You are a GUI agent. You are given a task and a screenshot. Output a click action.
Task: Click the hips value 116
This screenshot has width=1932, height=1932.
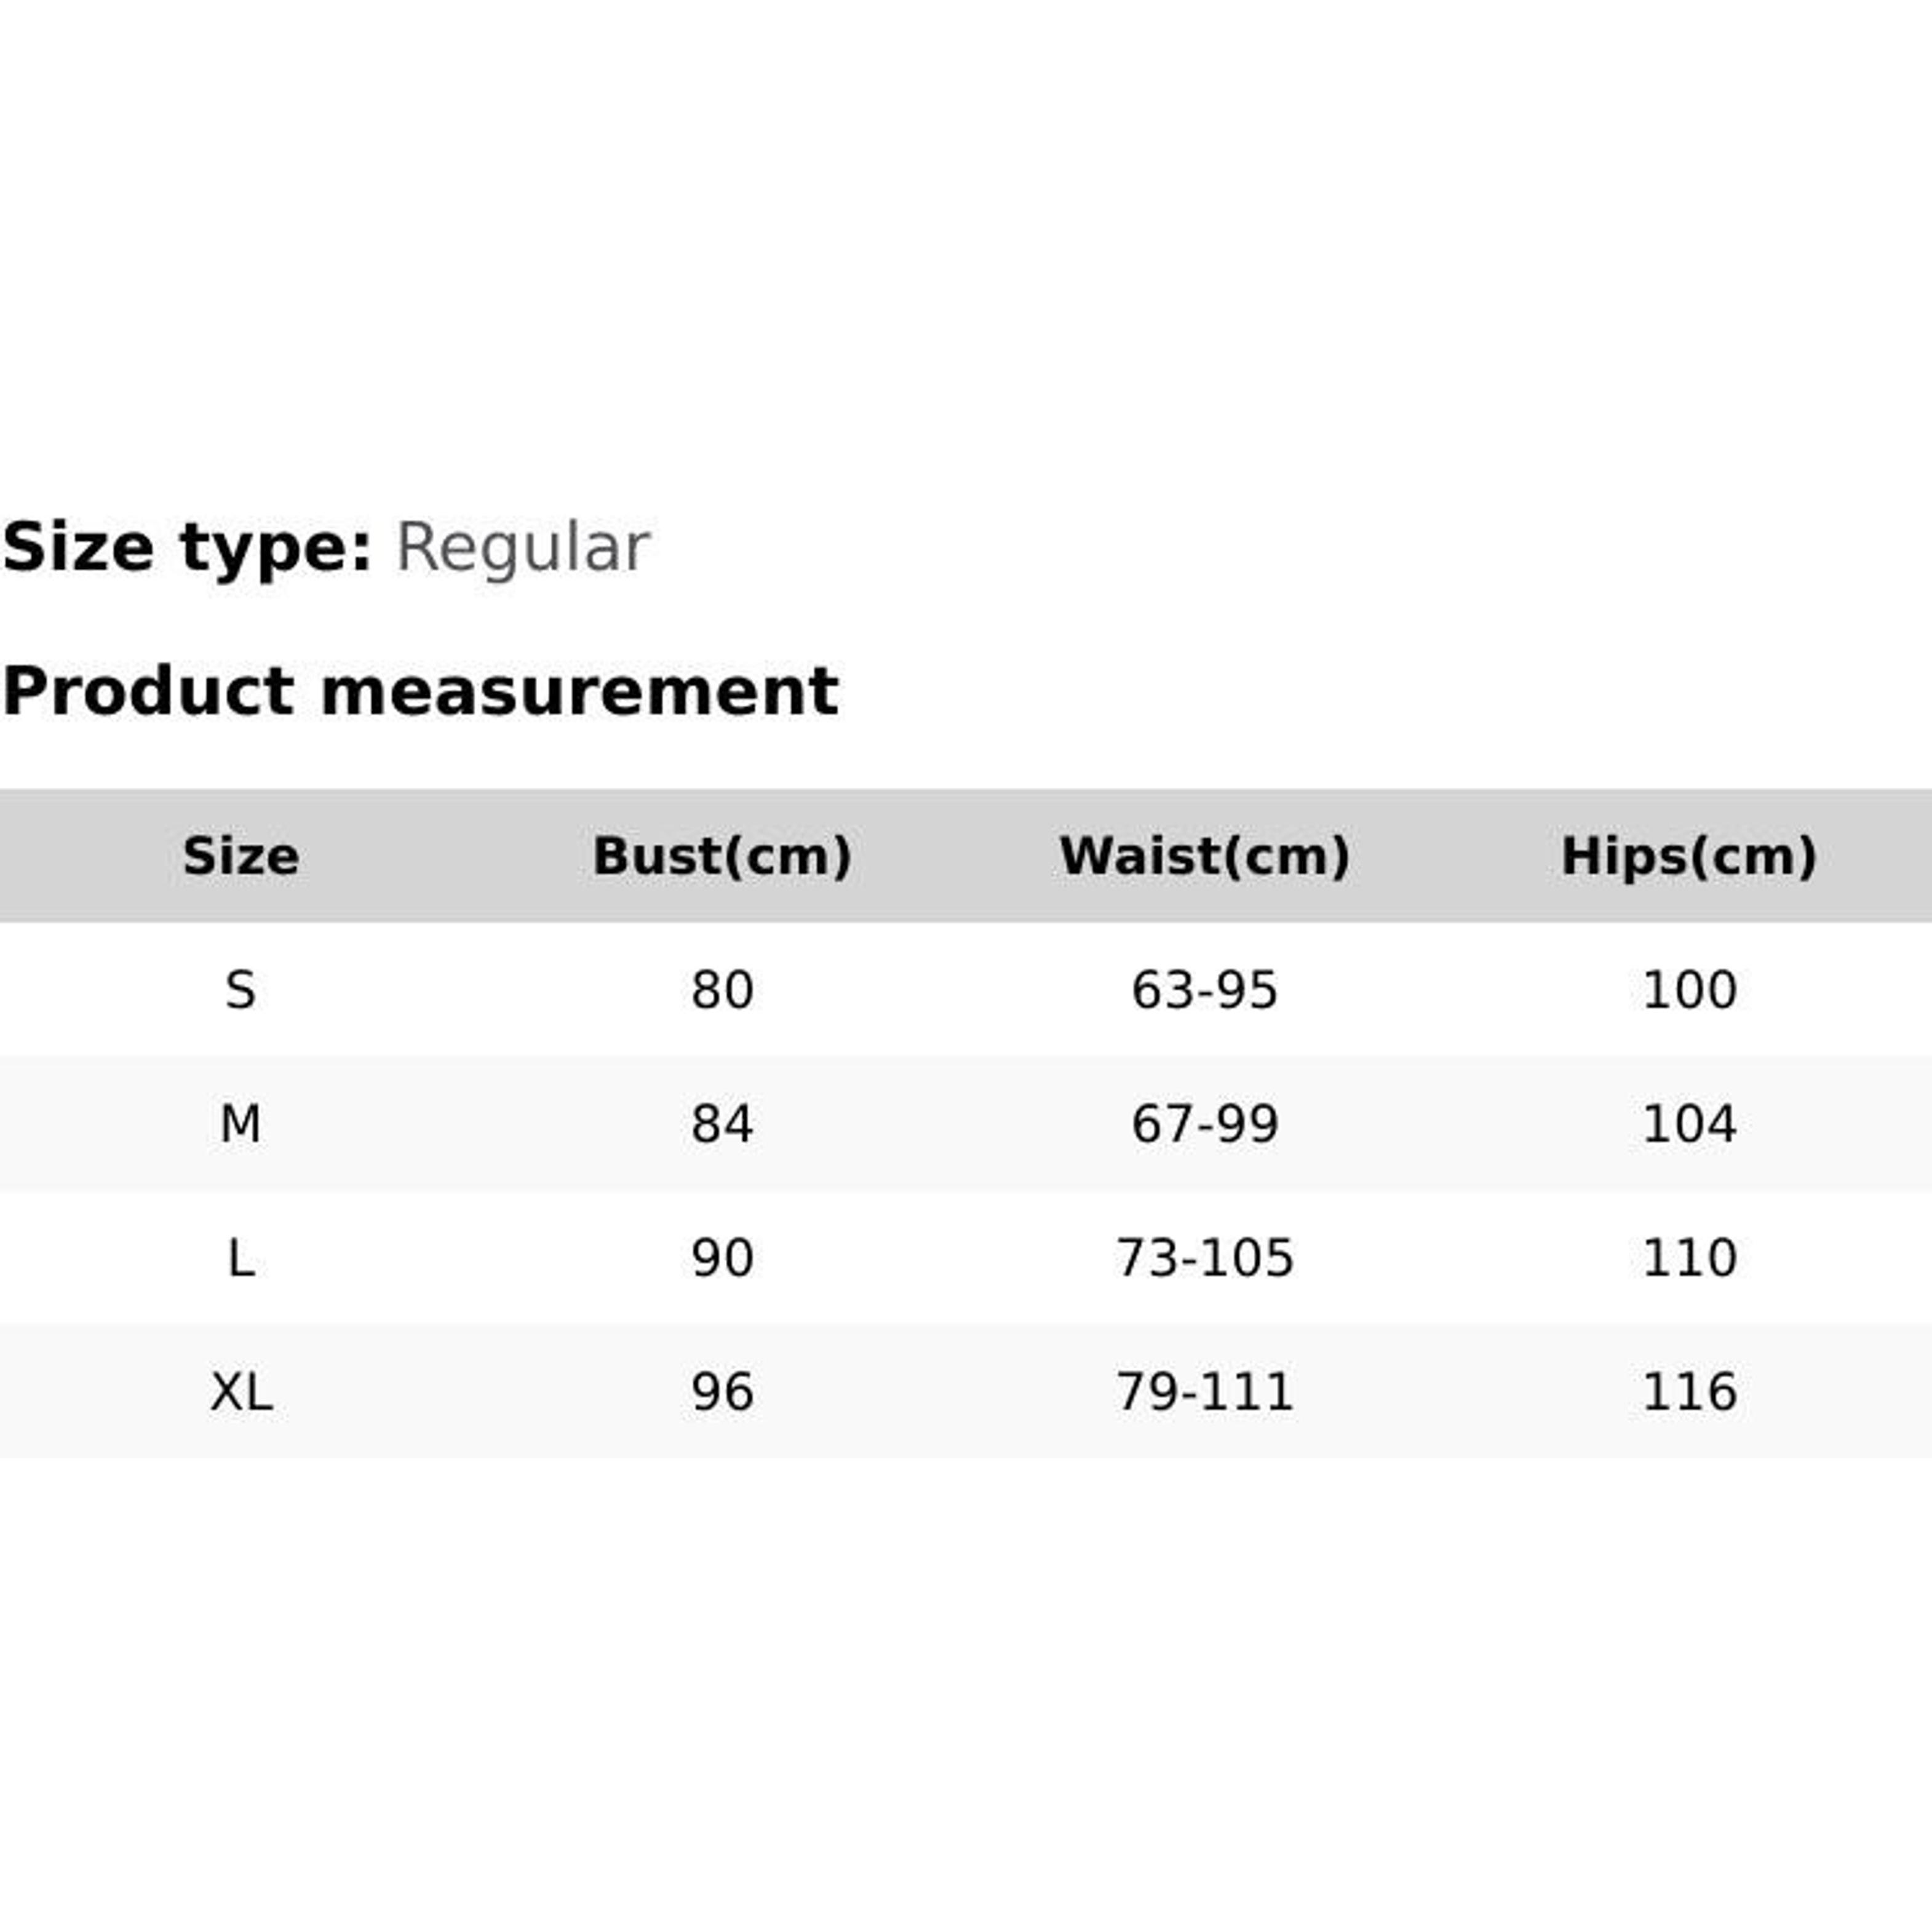[1689, 1392]
